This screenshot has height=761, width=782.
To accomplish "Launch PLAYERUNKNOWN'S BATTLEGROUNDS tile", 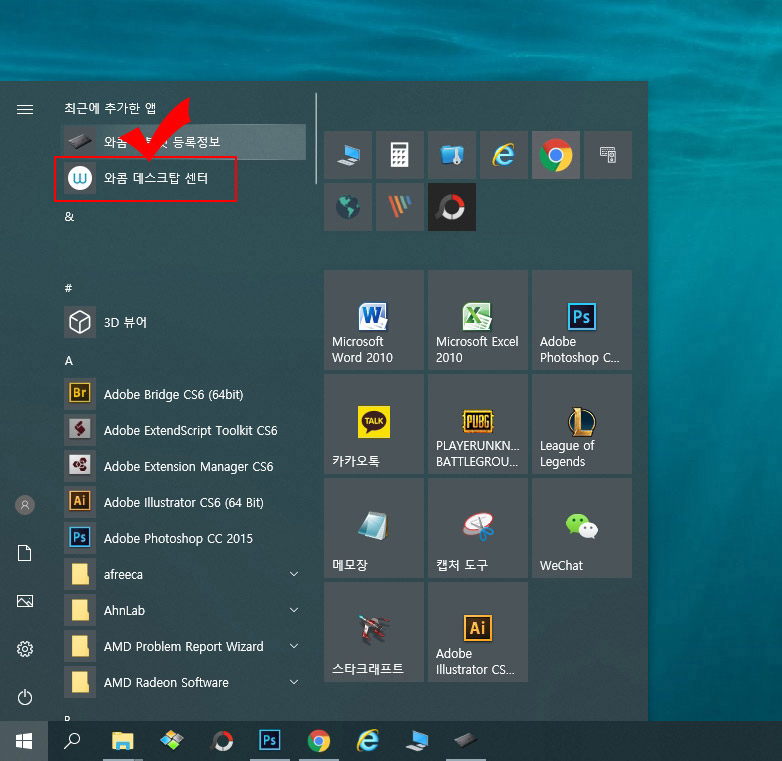I will tap(478, 424).
